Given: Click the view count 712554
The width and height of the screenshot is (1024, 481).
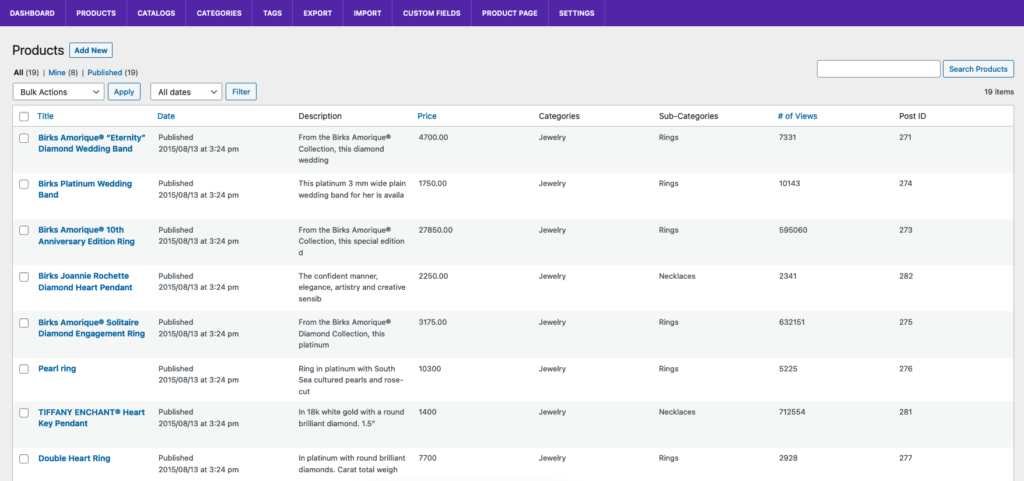Looking at the screenshot, I should (x=792, y=412).
